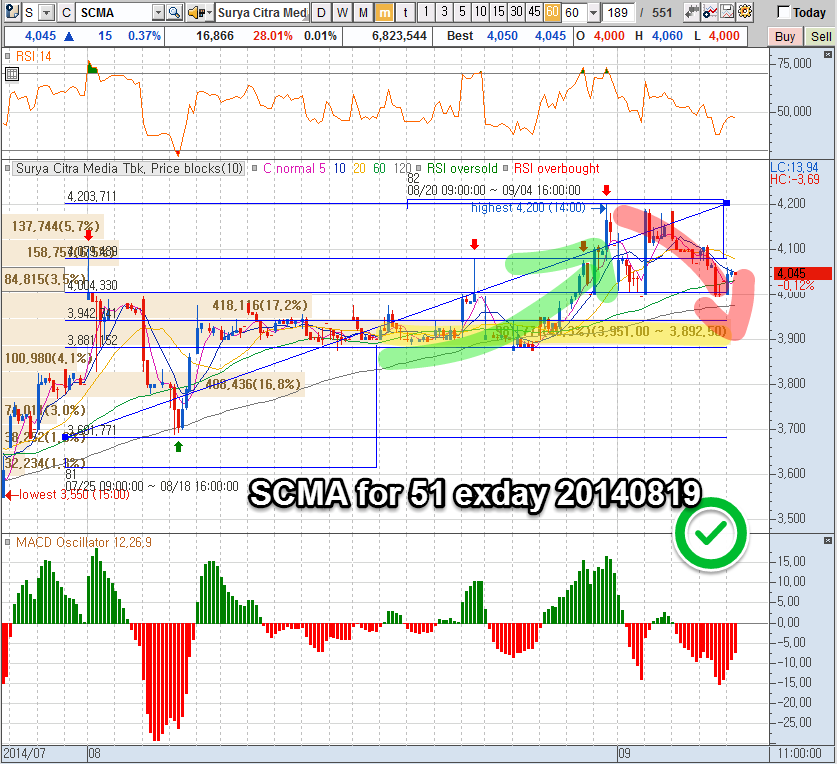Viewport: 837px width, 764px height.
Task: Click the 60 custom interval field
Action: pos(575,12)
